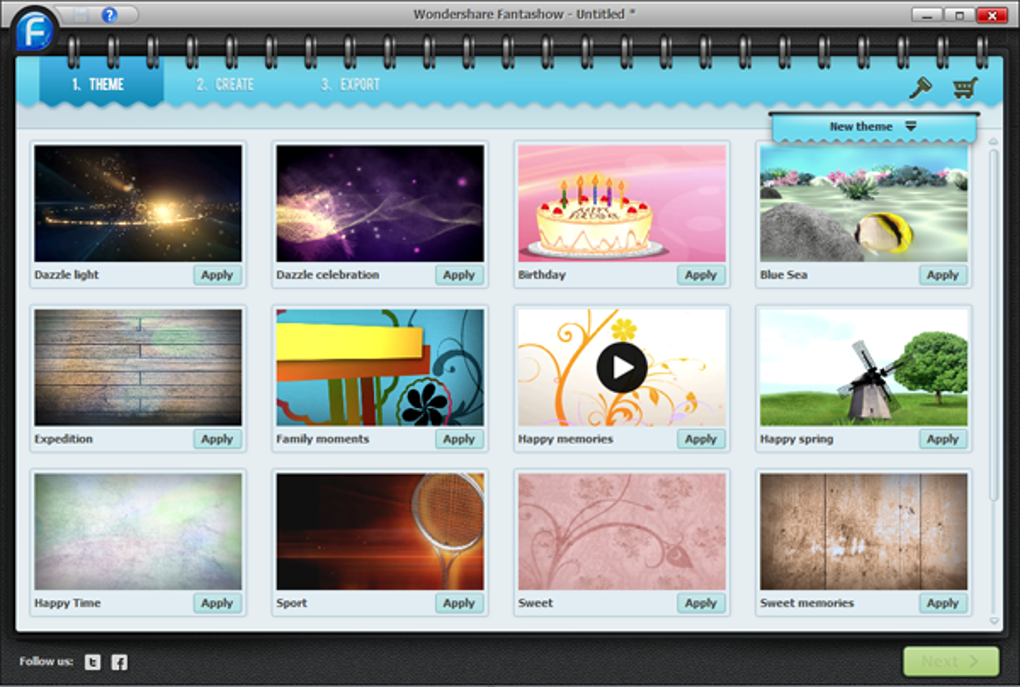Click the Fantashow F logo button

click(34, 31)
